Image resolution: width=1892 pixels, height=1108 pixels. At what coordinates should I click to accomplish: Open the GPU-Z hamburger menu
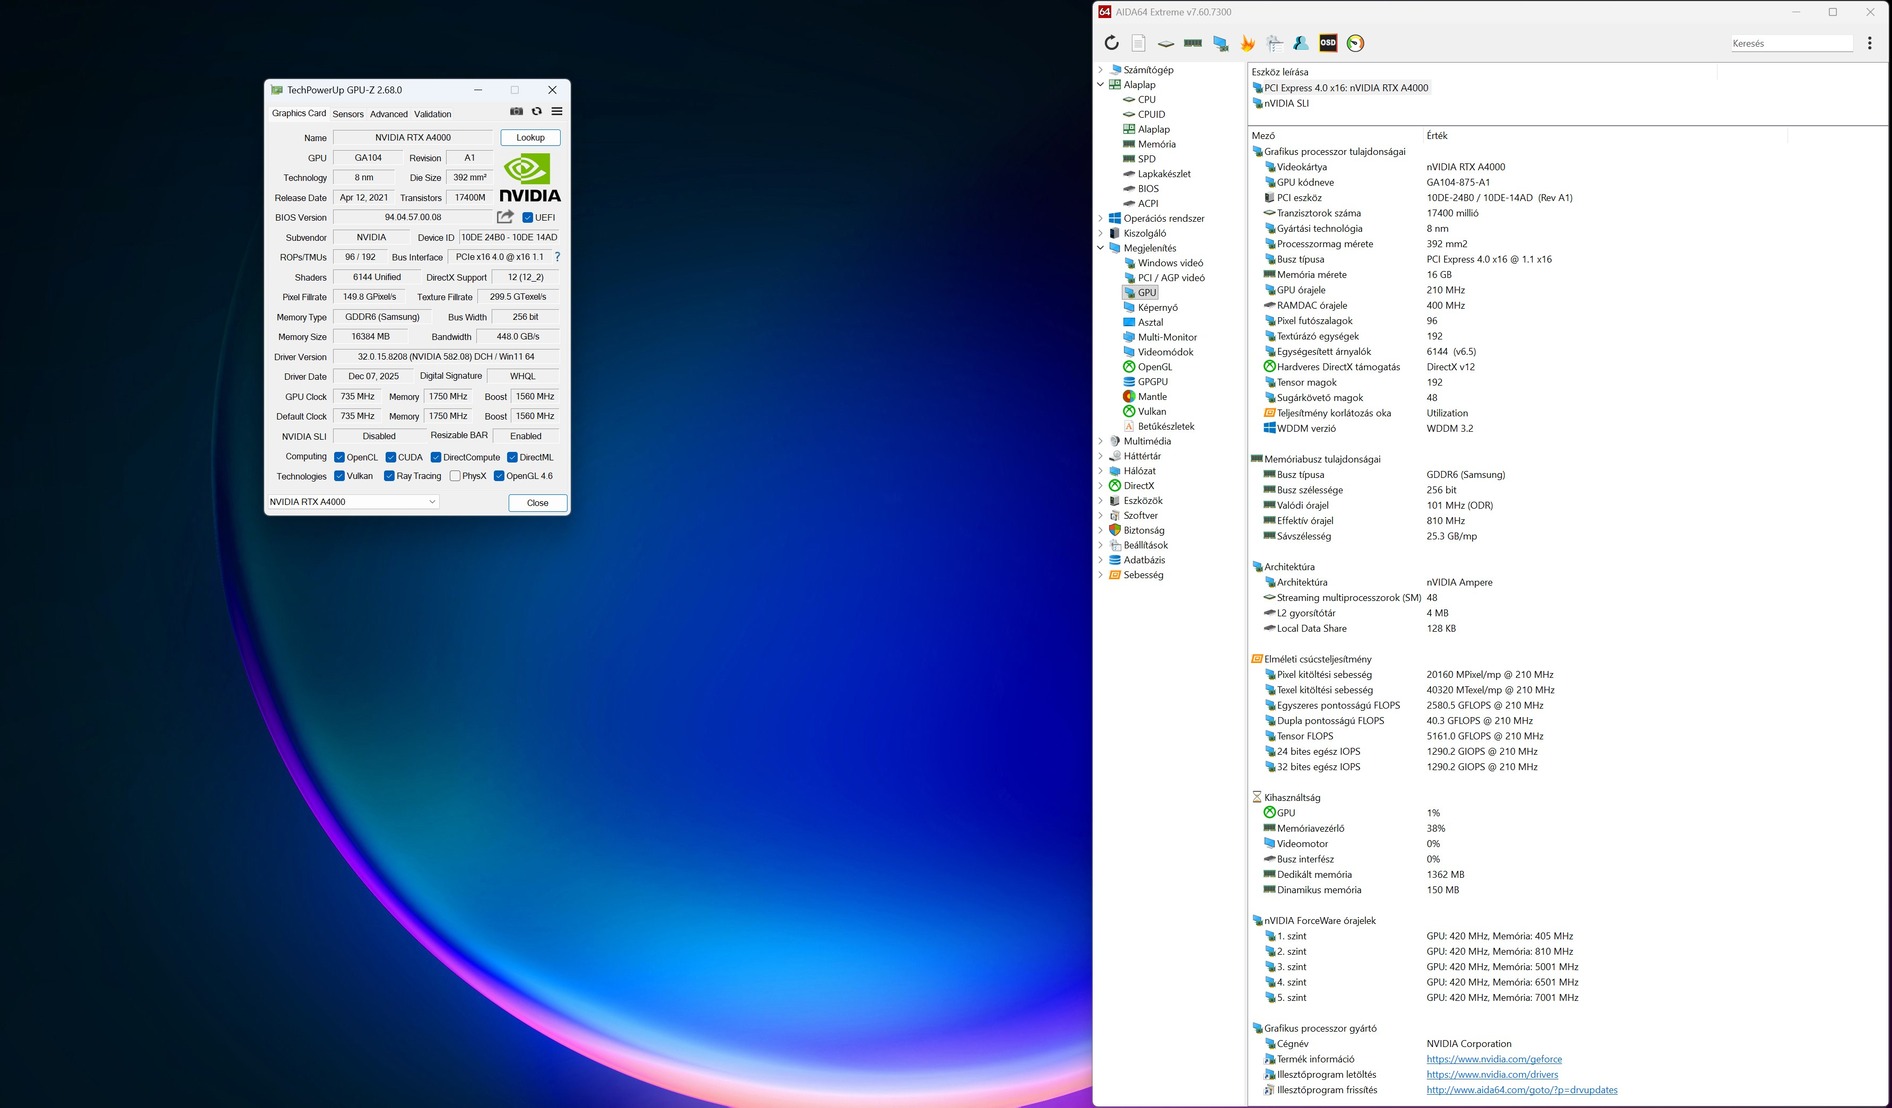(x=557, y=112)
